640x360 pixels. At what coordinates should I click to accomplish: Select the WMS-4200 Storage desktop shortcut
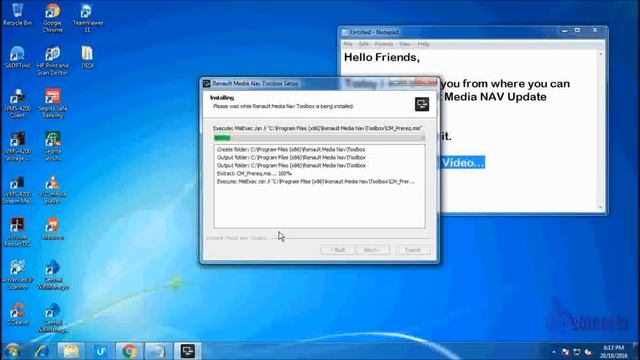pos(17,147)
